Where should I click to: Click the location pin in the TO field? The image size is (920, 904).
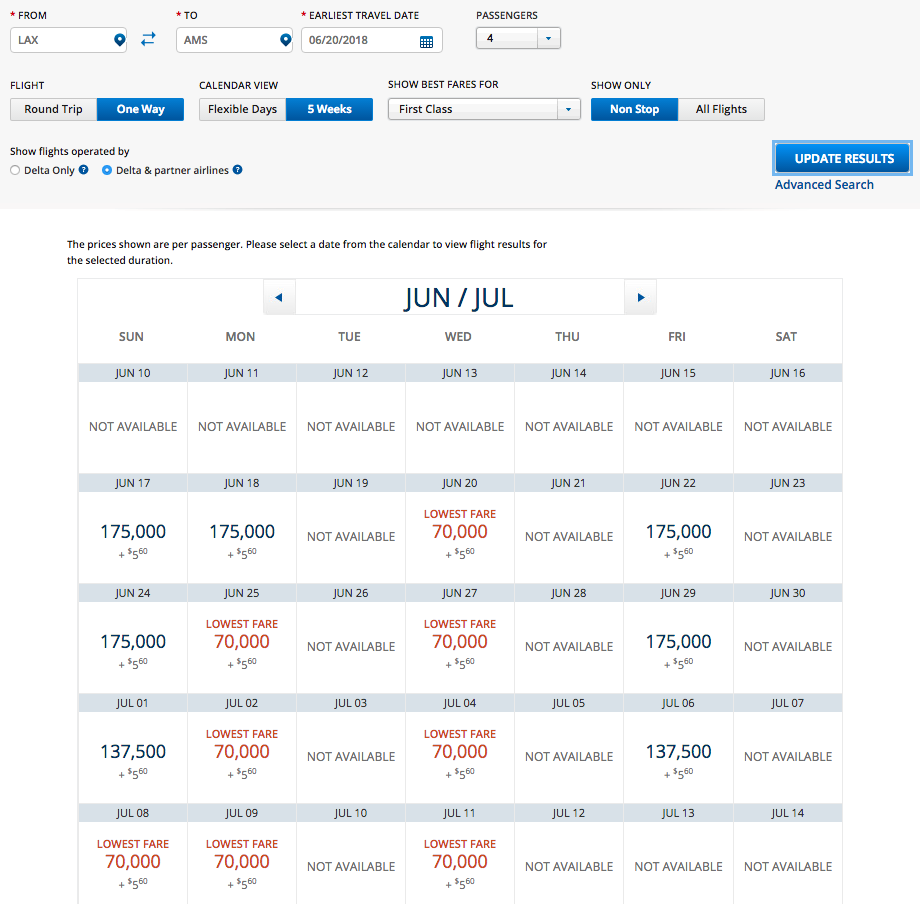tap(285, 40)
